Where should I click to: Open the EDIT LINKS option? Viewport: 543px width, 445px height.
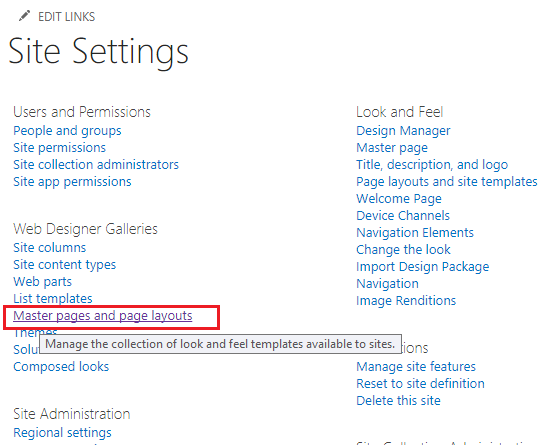[x=66, y=17]
